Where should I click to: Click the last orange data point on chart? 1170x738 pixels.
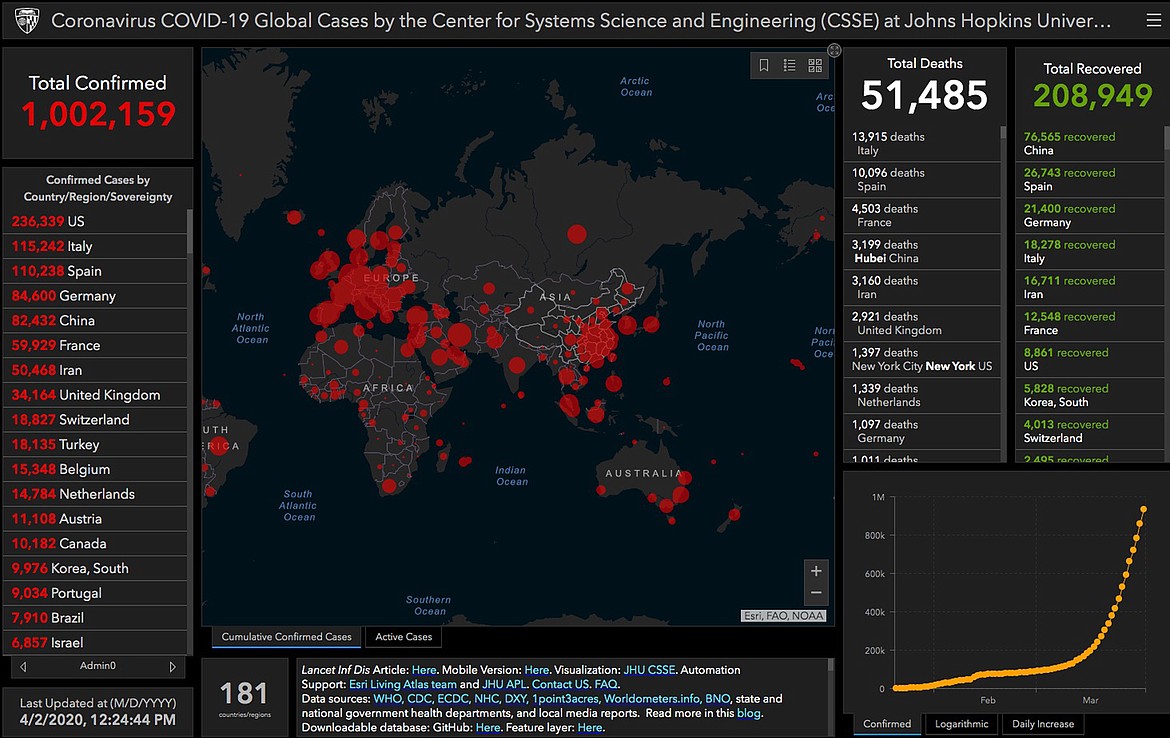click(x=1143, y=510)
